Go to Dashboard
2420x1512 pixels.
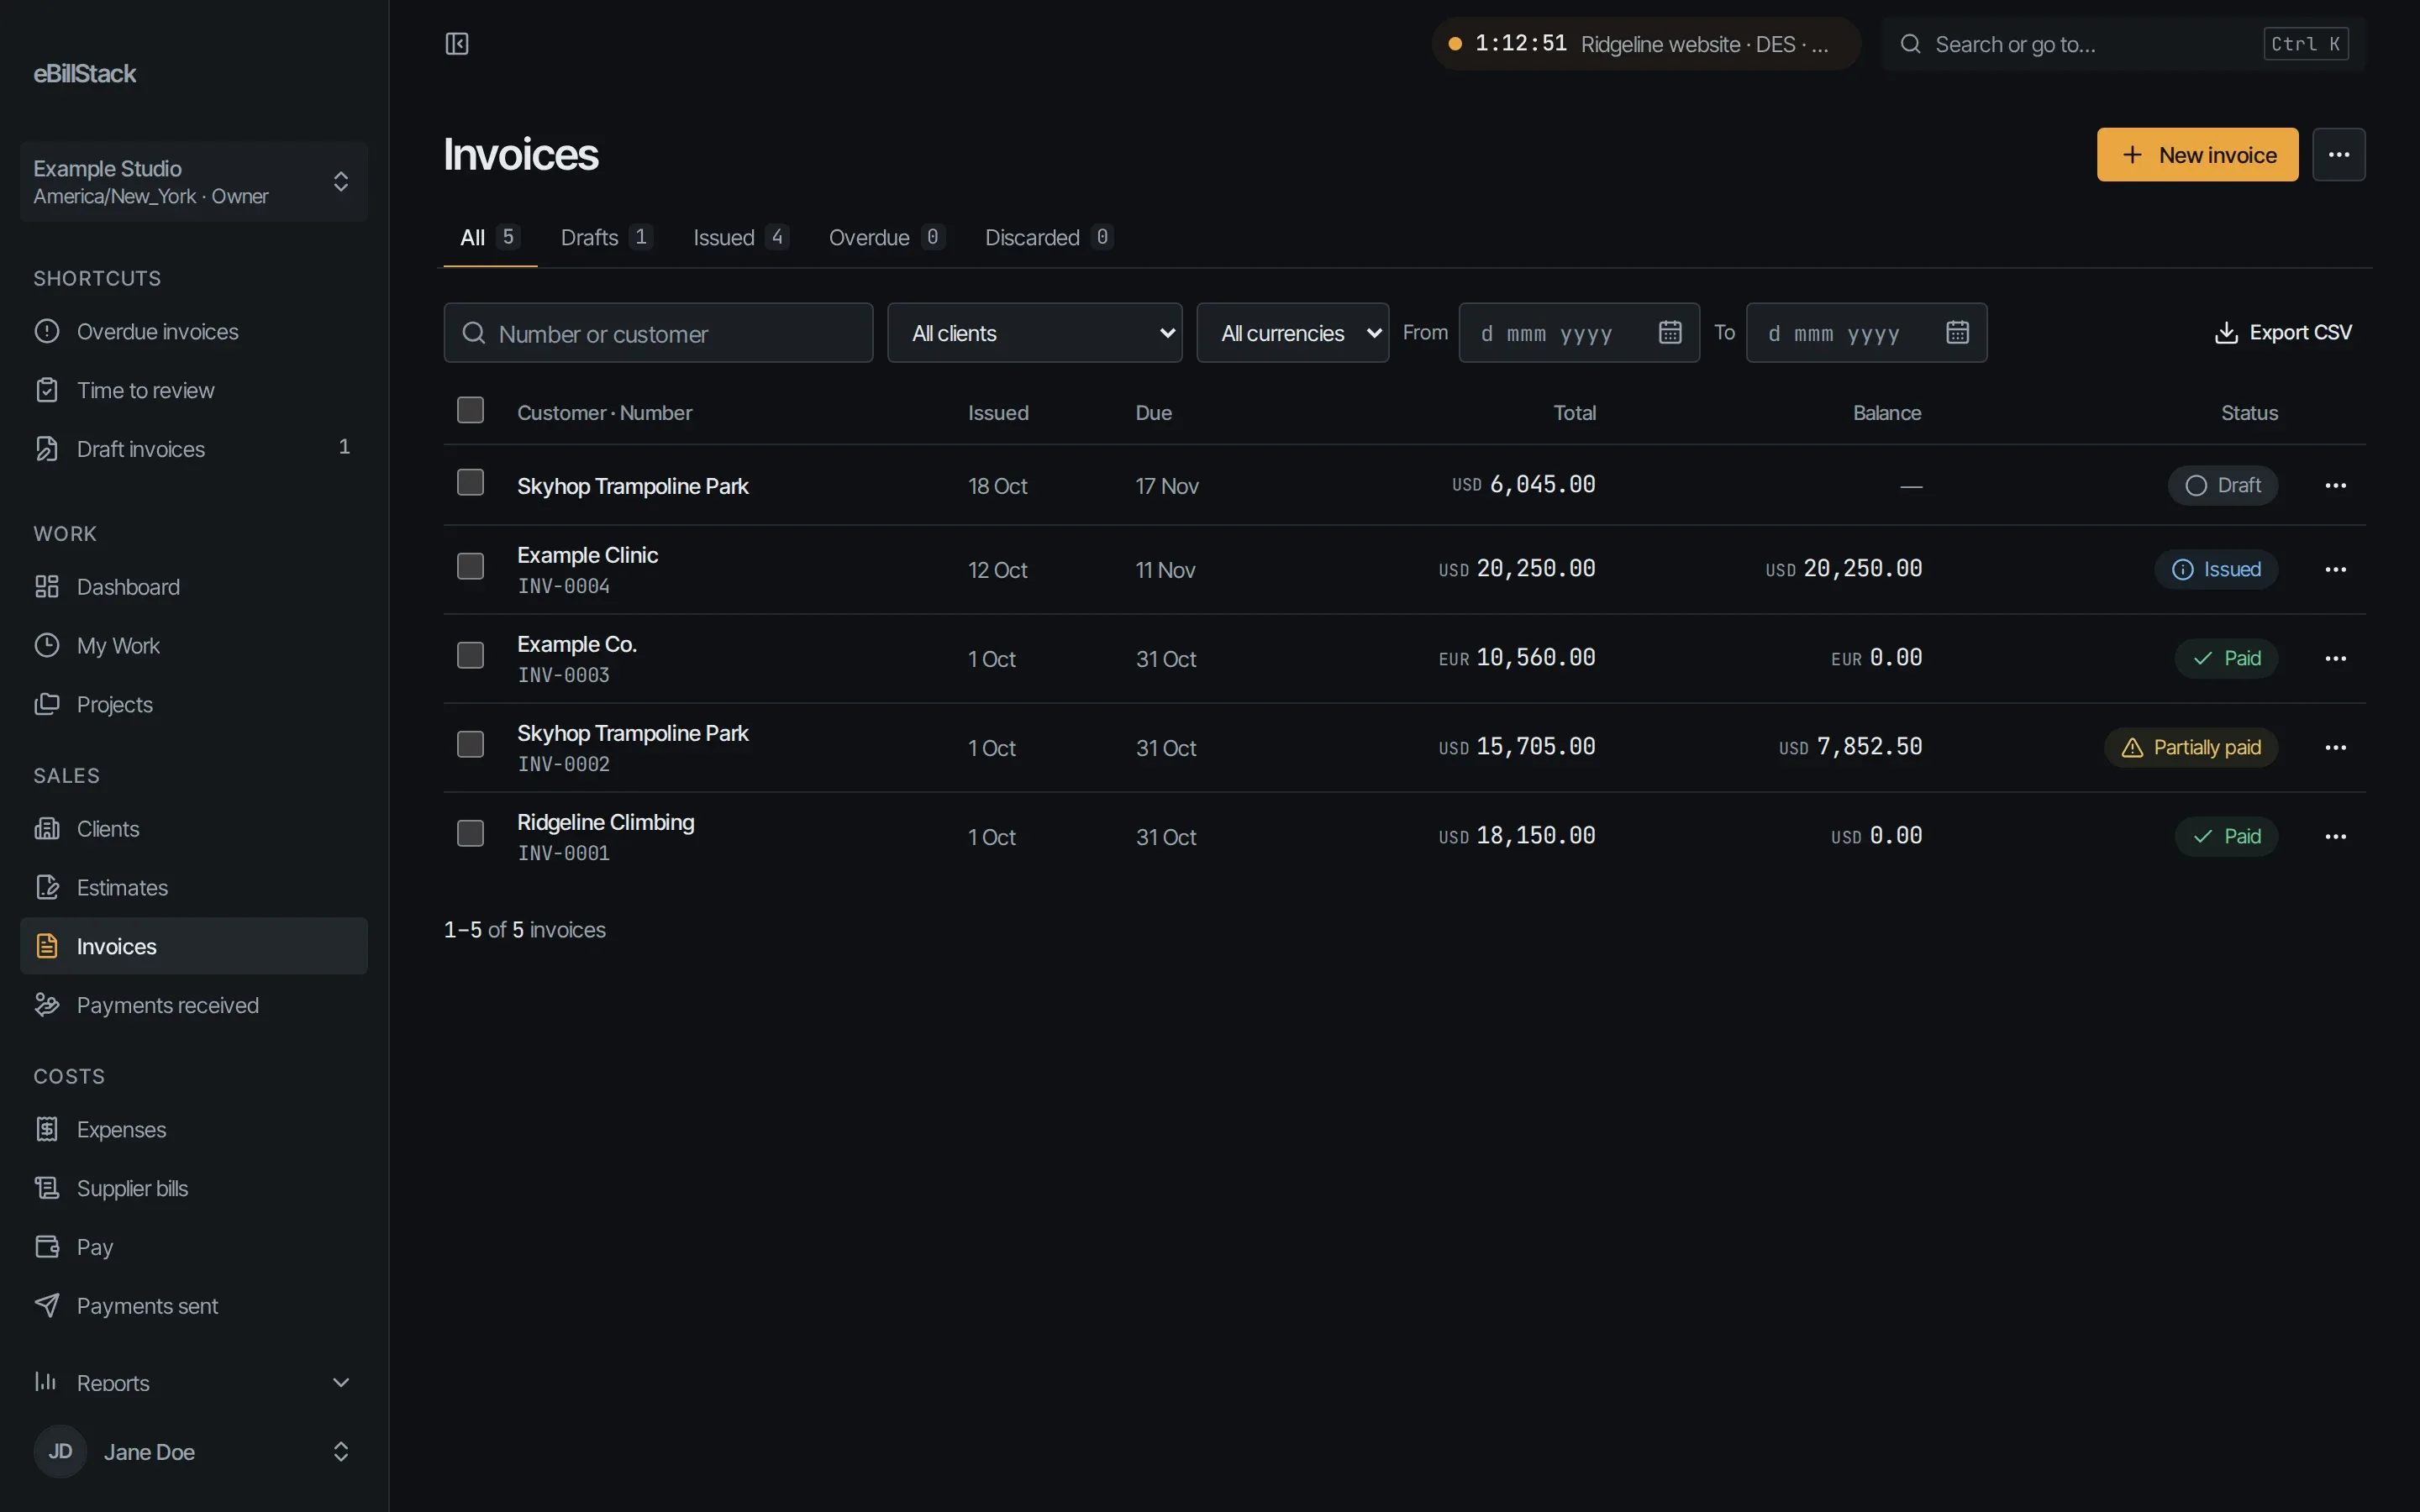[x=194, y=587]
